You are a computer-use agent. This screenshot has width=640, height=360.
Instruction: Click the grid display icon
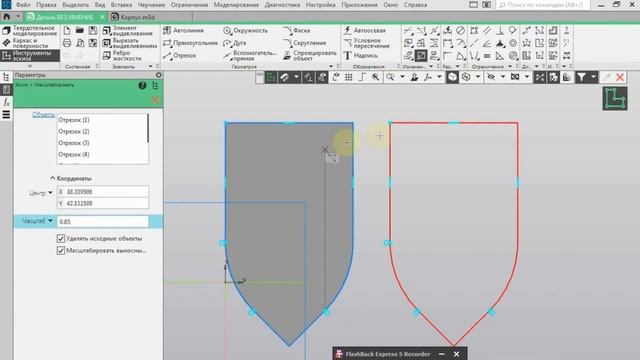(349, 77)
